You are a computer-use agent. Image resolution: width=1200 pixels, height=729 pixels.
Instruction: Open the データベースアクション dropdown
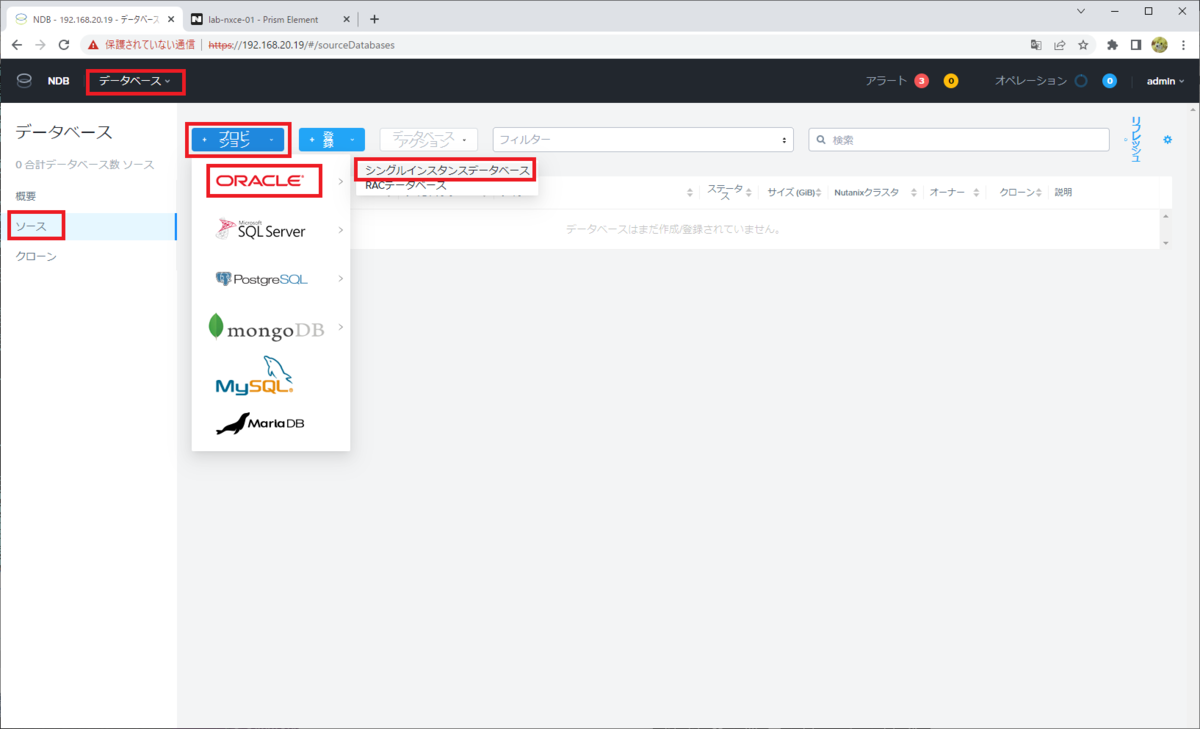(428, 140)
